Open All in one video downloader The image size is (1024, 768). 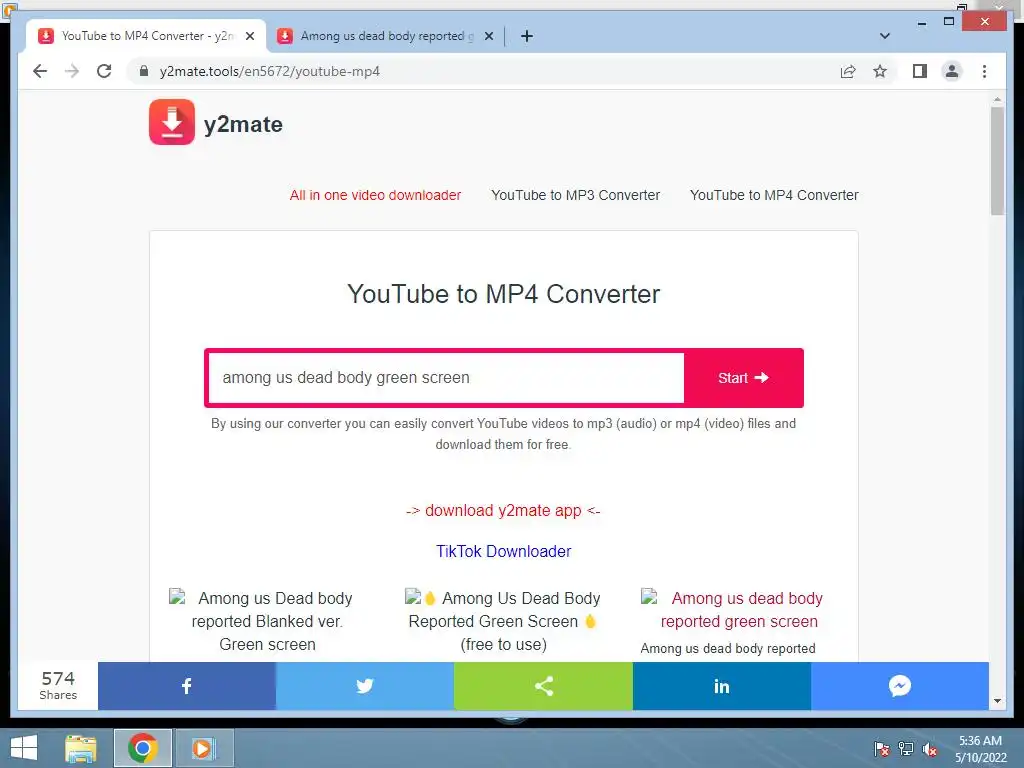click(376, 195)
